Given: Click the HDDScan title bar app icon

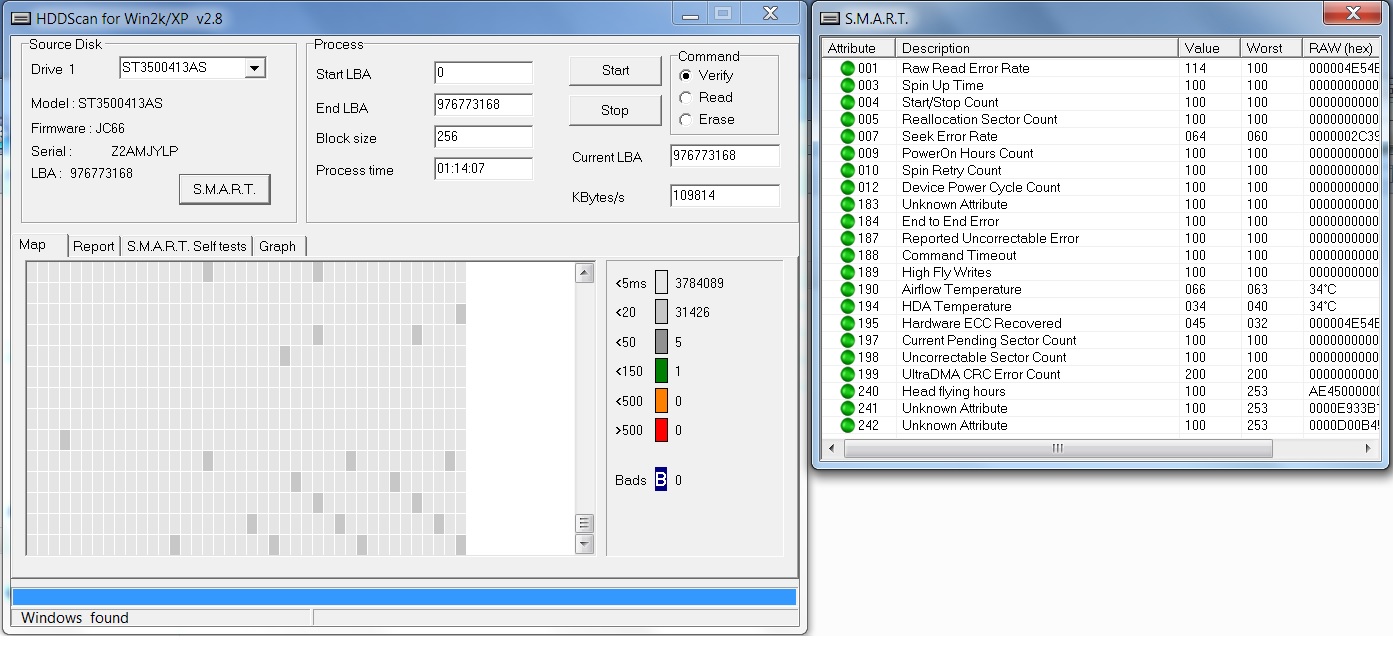Looking at the screenshot, I should point(21,17).
